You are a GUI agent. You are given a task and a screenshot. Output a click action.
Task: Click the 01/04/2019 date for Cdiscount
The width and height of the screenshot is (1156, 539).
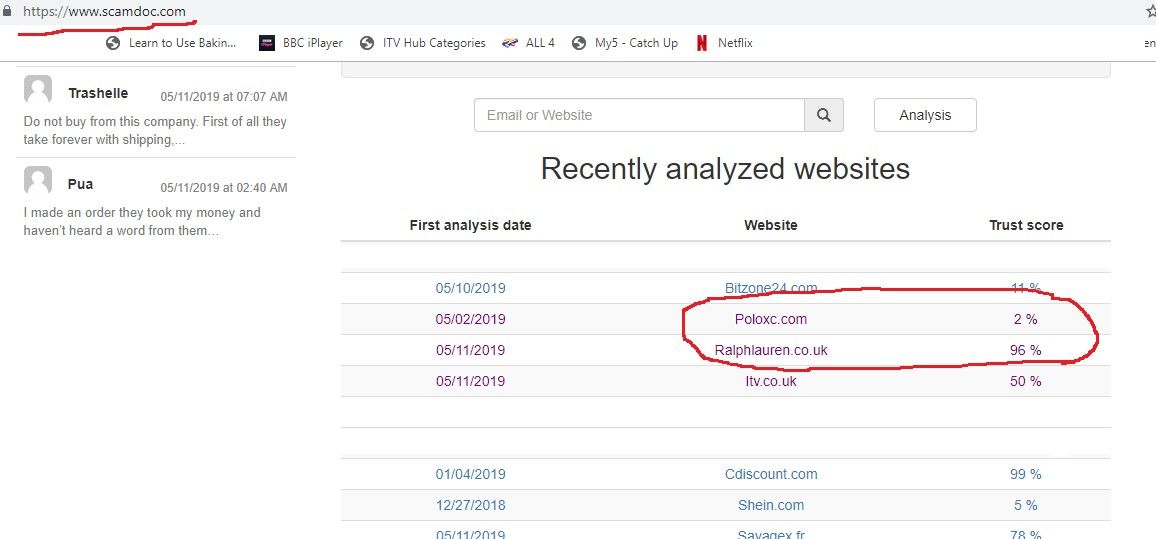tap(470, 474)
